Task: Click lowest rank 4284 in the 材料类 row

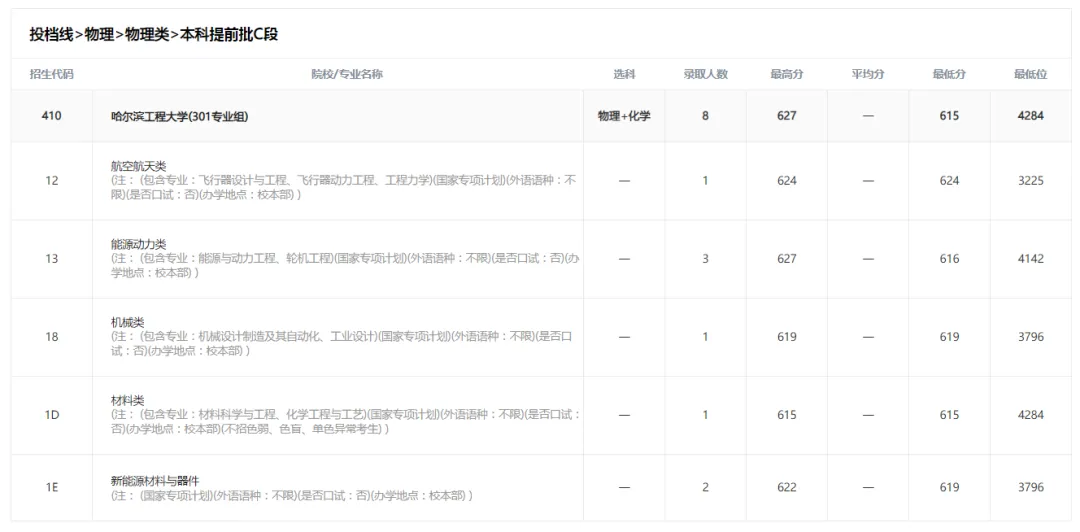Action: tap(1030, 415)
